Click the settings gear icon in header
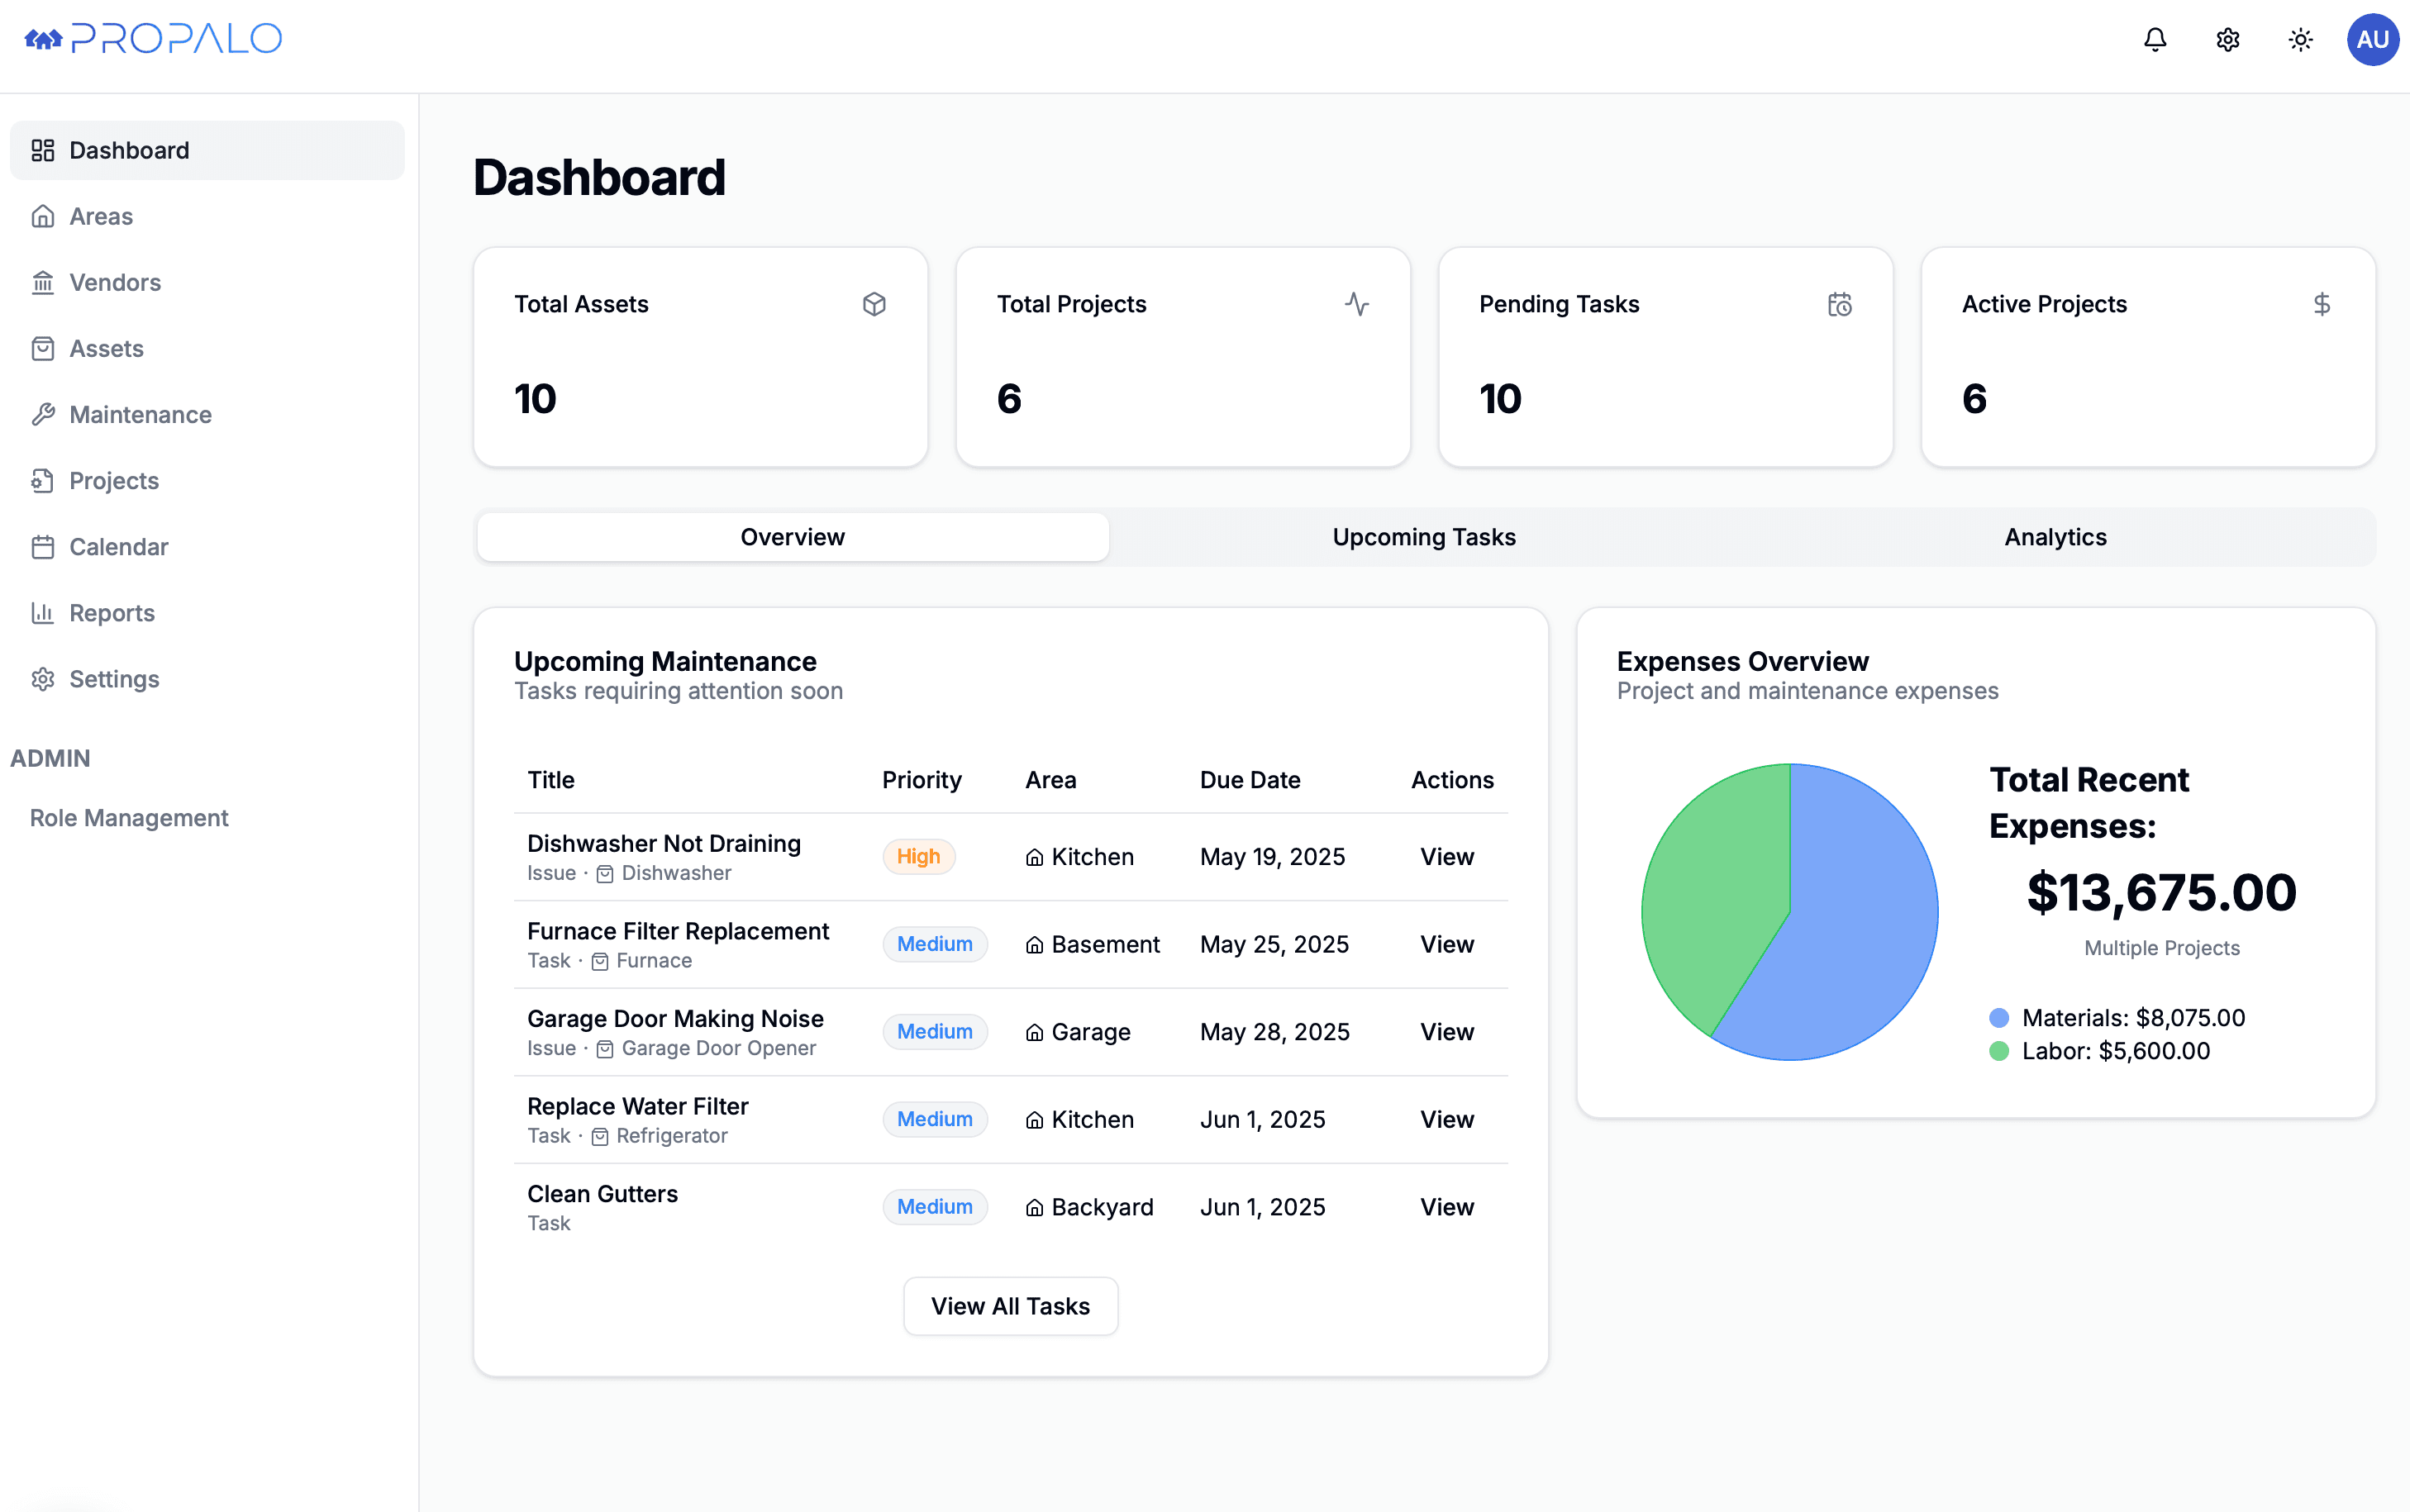 tap(2228, 40)
